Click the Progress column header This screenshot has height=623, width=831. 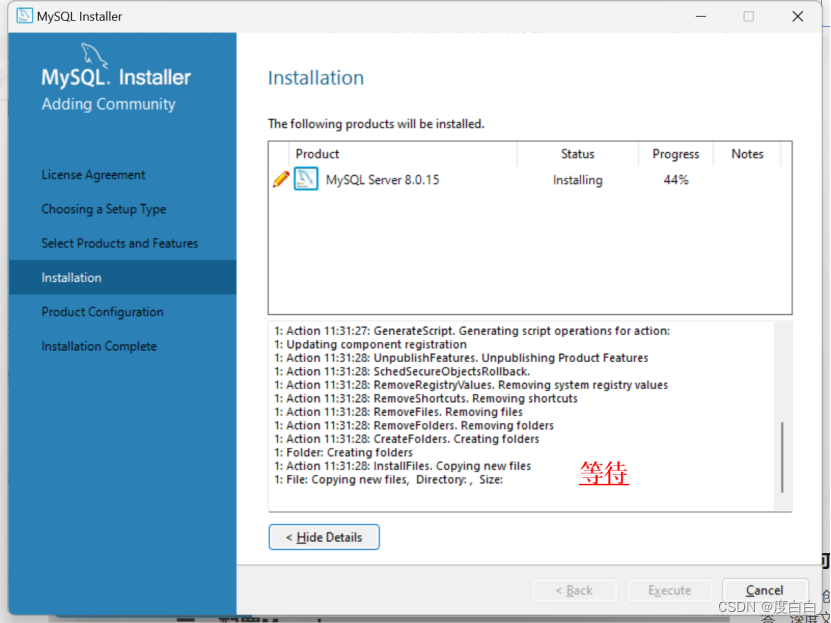coord(676,154)
